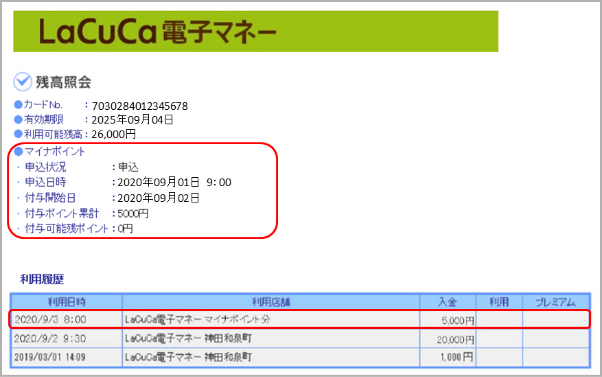Select 2020年09月01日 9:00 application datetime
This screenshot has height=377, width=602.
(x=175, y=182)
